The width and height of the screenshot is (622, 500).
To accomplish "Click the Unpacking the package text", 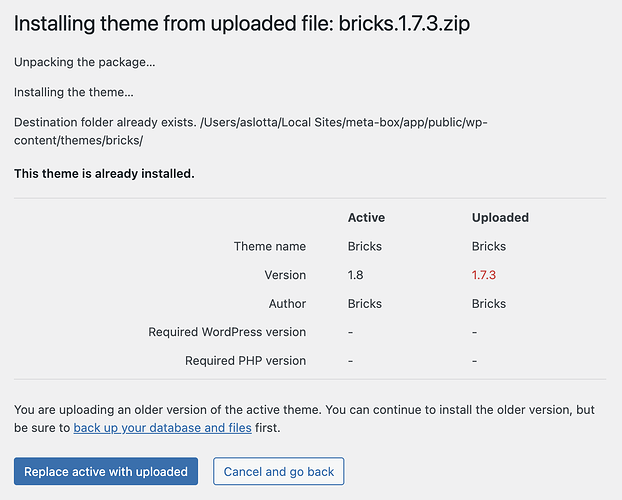I will (x=85, y=62).
